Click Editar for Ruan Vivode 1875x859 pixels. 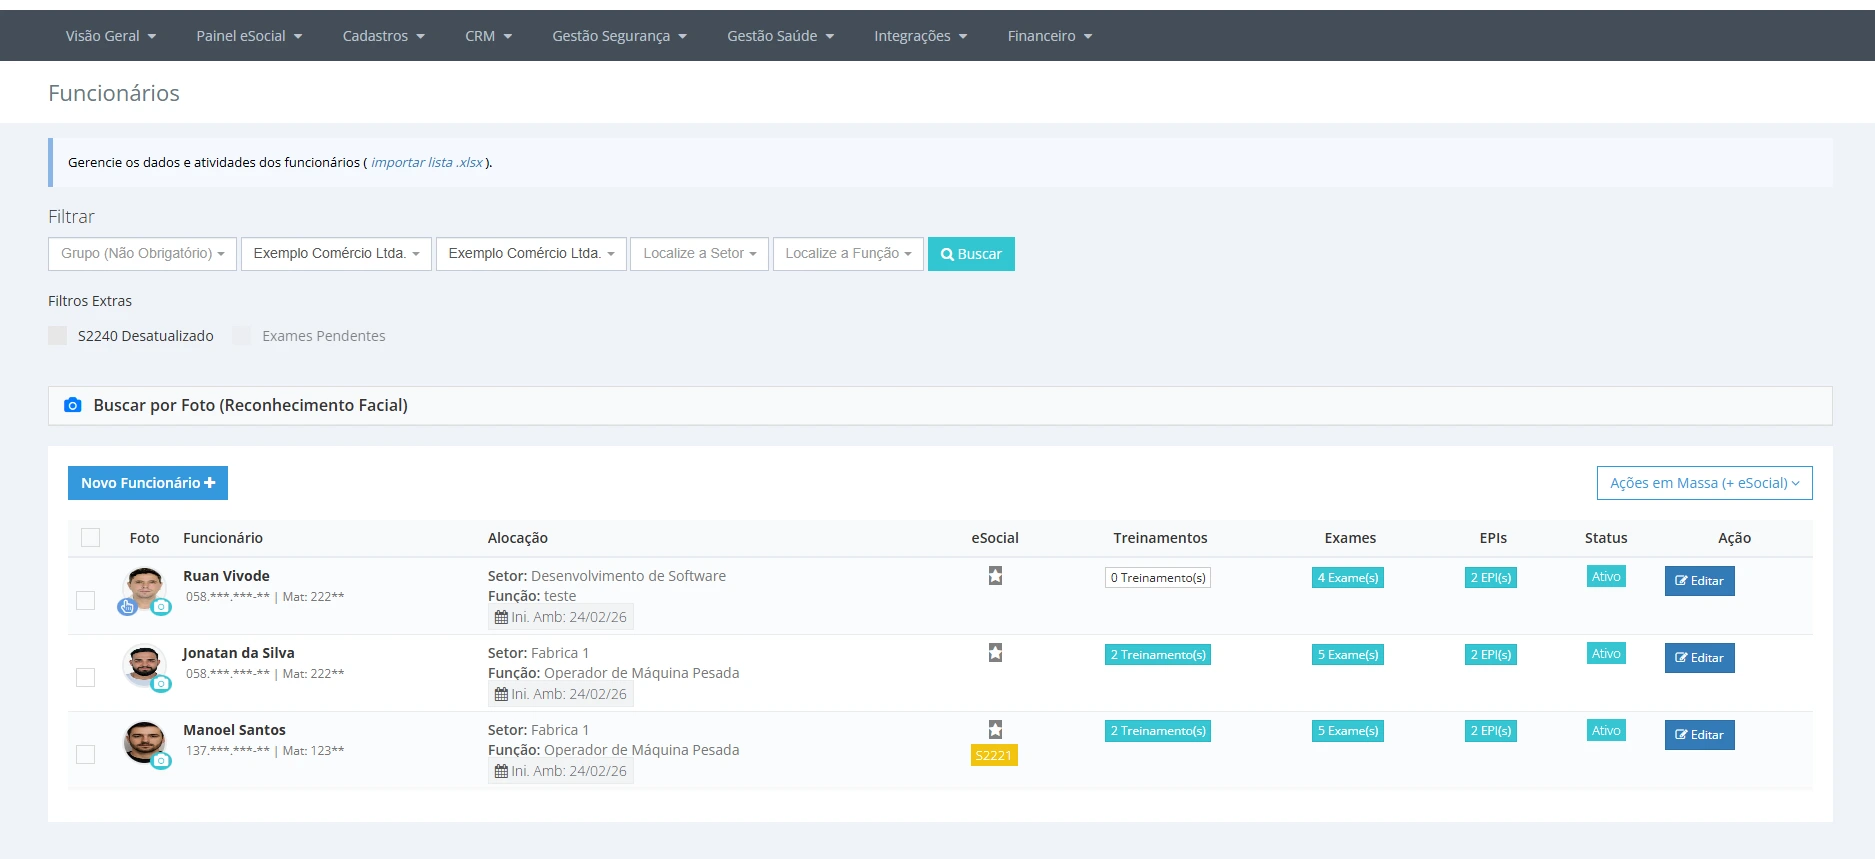tap(1699, 581)
